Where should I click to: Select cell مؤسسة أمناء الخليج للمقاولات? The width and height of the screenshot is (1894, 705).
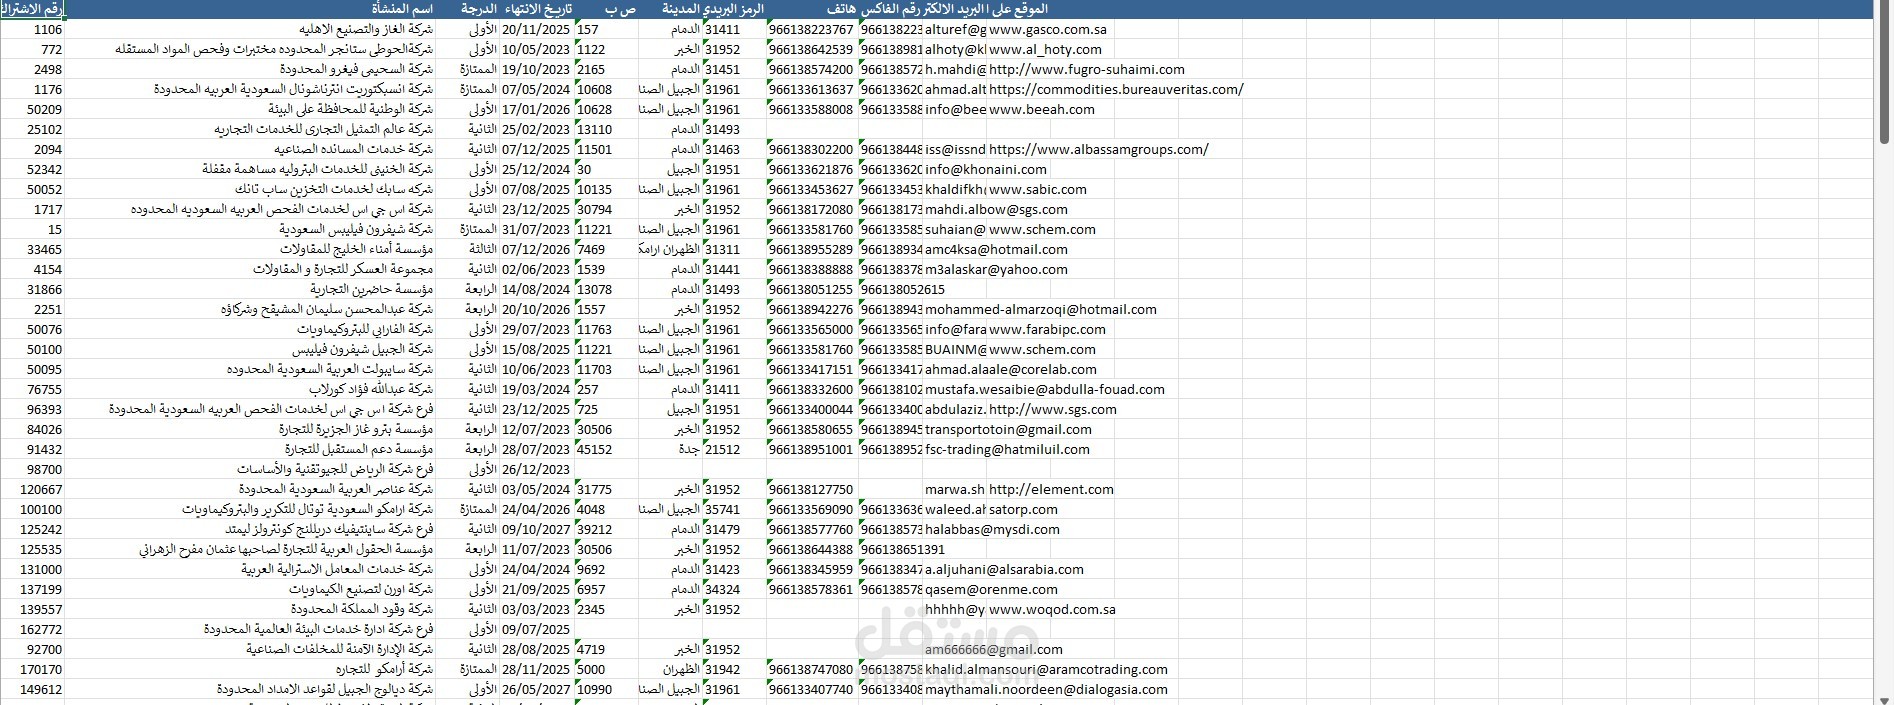[x=250, y=249]
